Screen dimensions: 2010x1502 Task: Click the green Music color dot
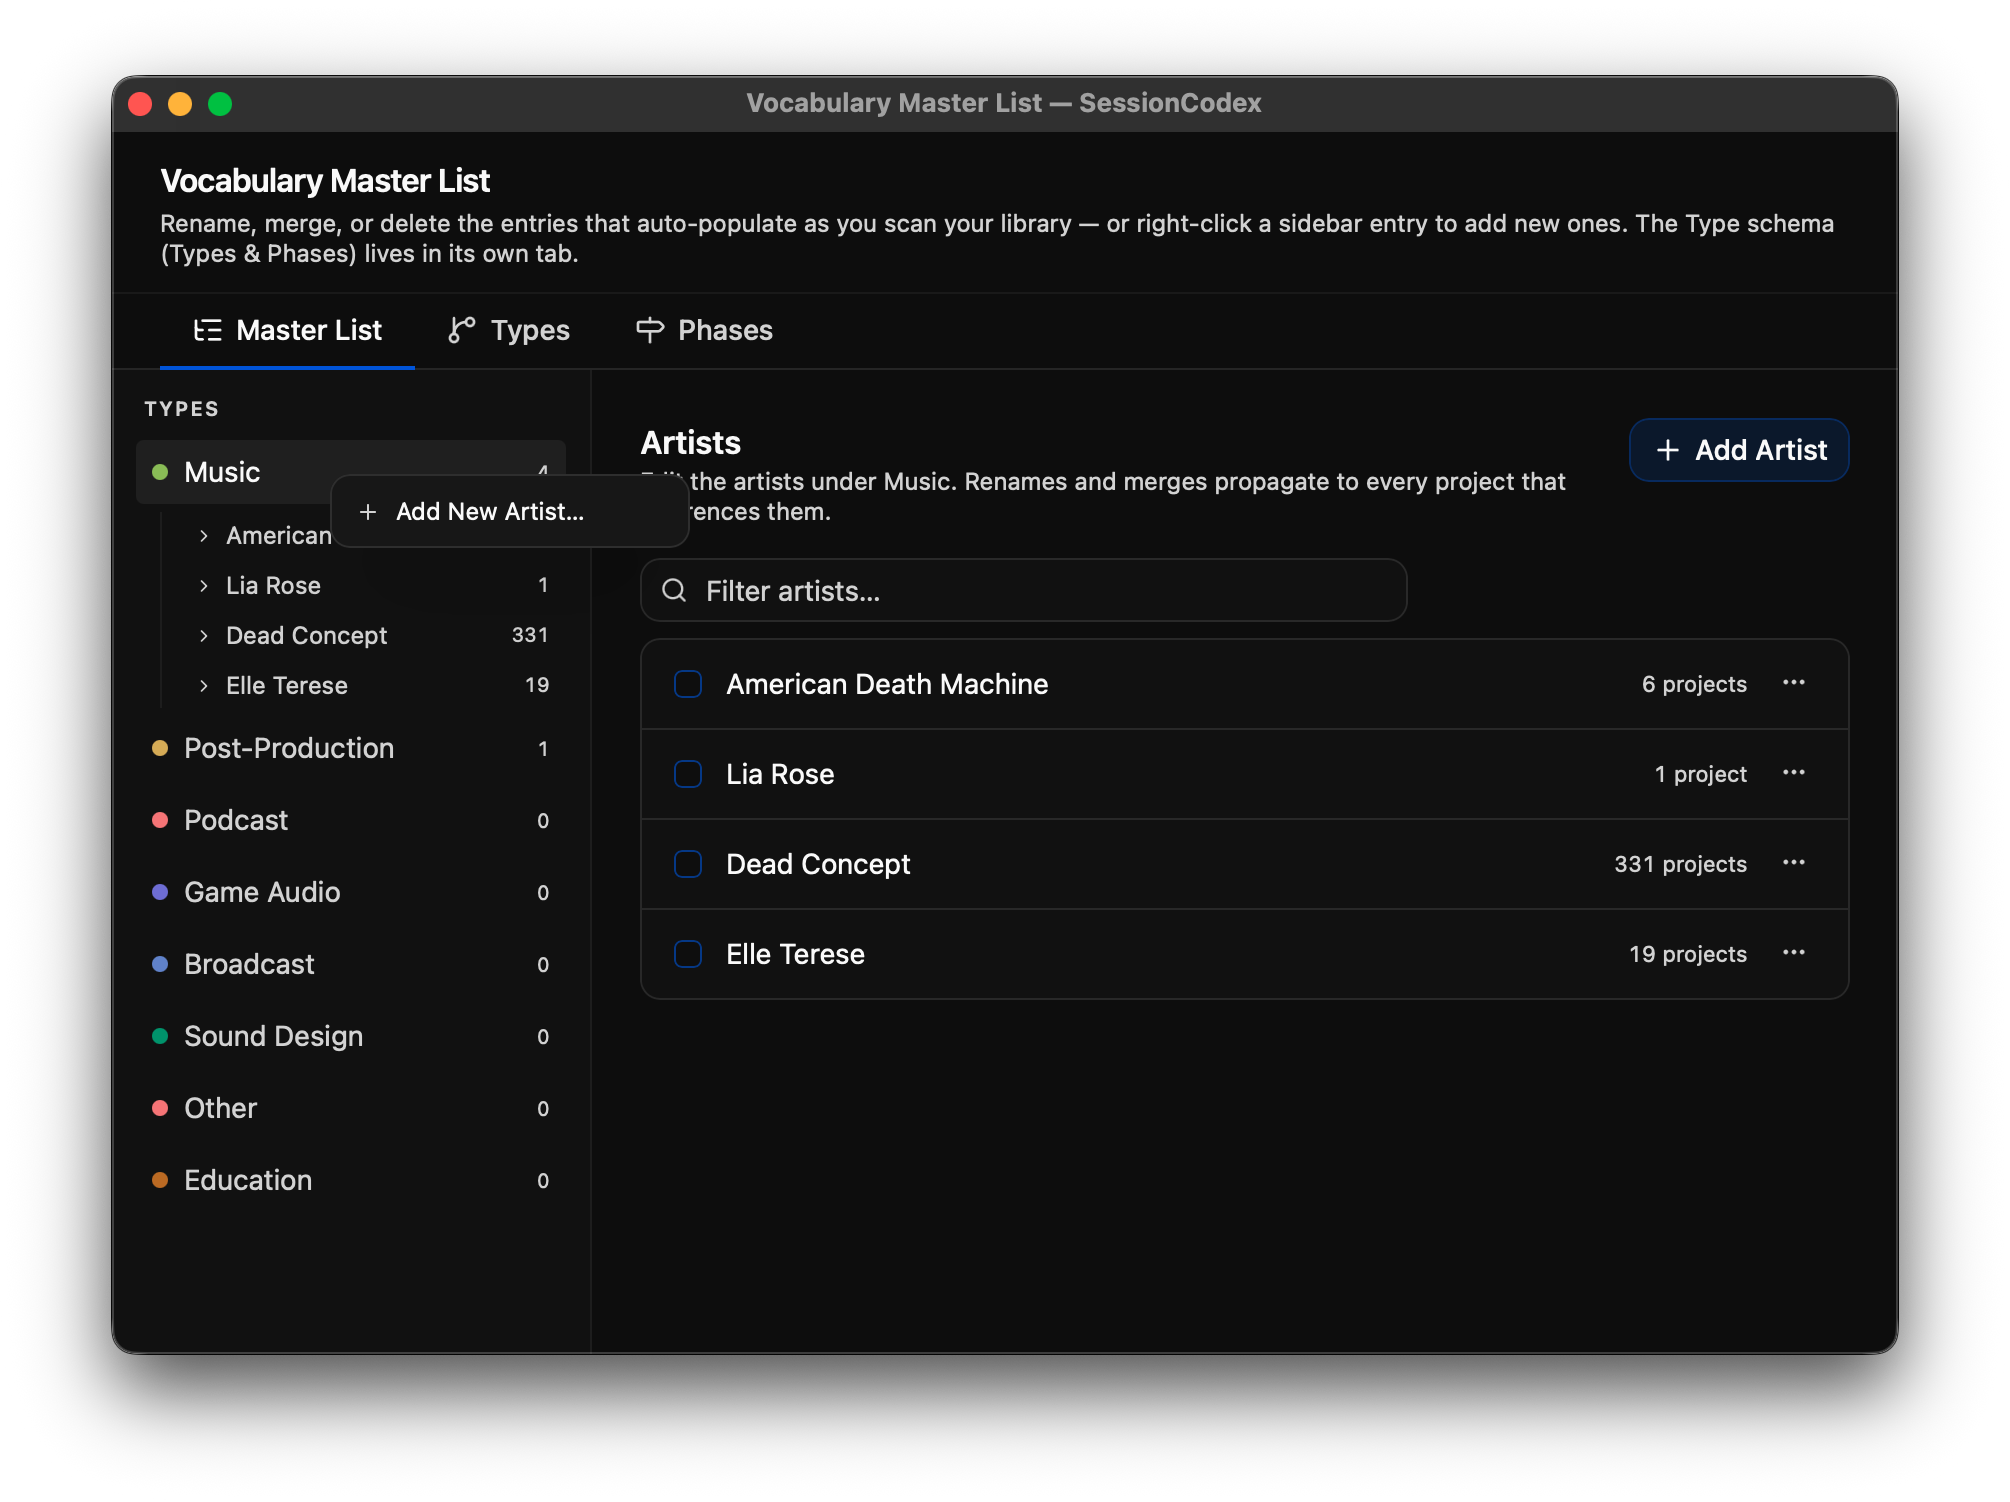(160, 472)
